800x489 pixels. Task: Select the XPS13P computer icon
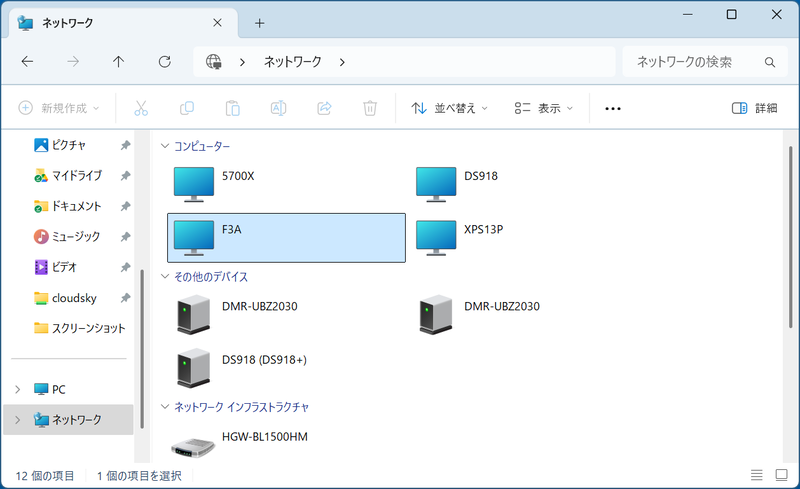(x=436, y=238)
